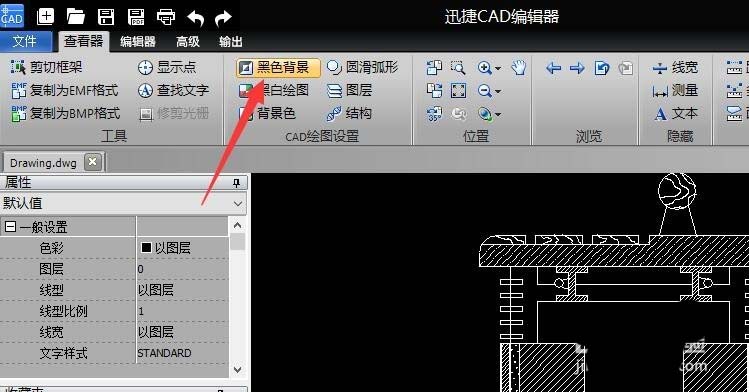Go to next page with right arrow
The image size is (749, 392).
(577, 68)
